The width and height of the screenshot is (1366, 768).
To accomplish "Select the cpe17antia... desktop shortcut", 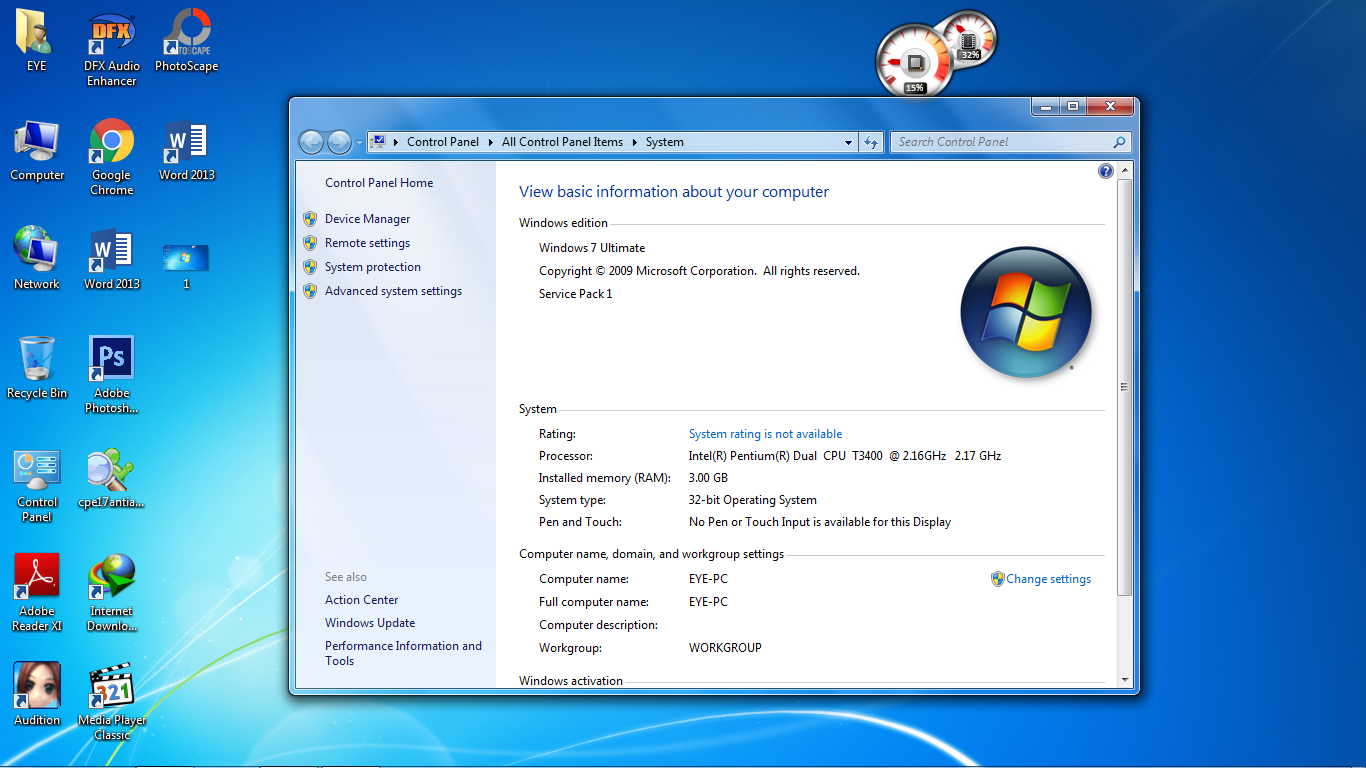I will 111,477.
